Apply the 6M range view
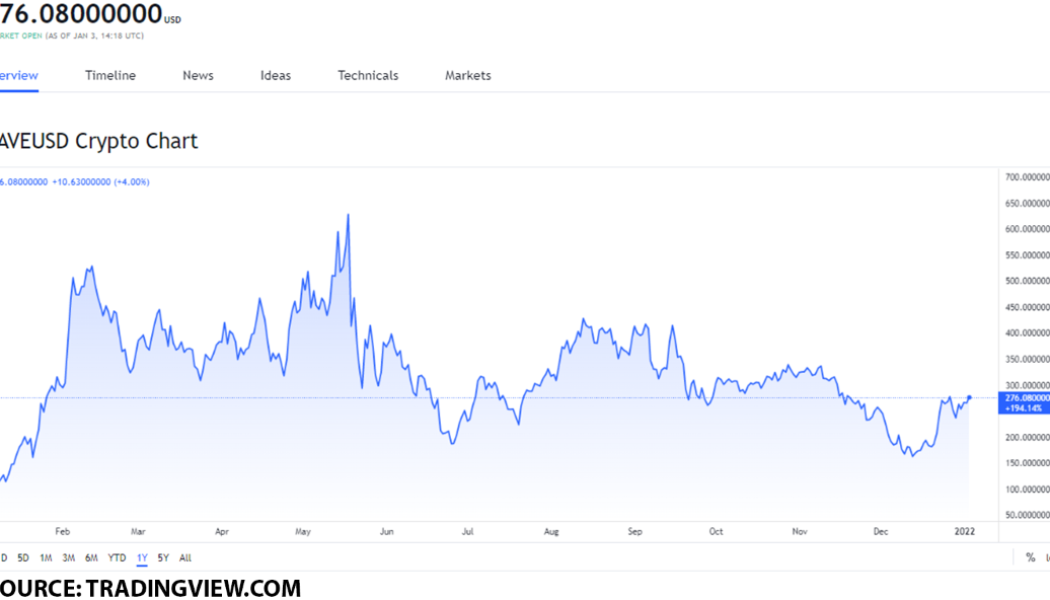 90,557
